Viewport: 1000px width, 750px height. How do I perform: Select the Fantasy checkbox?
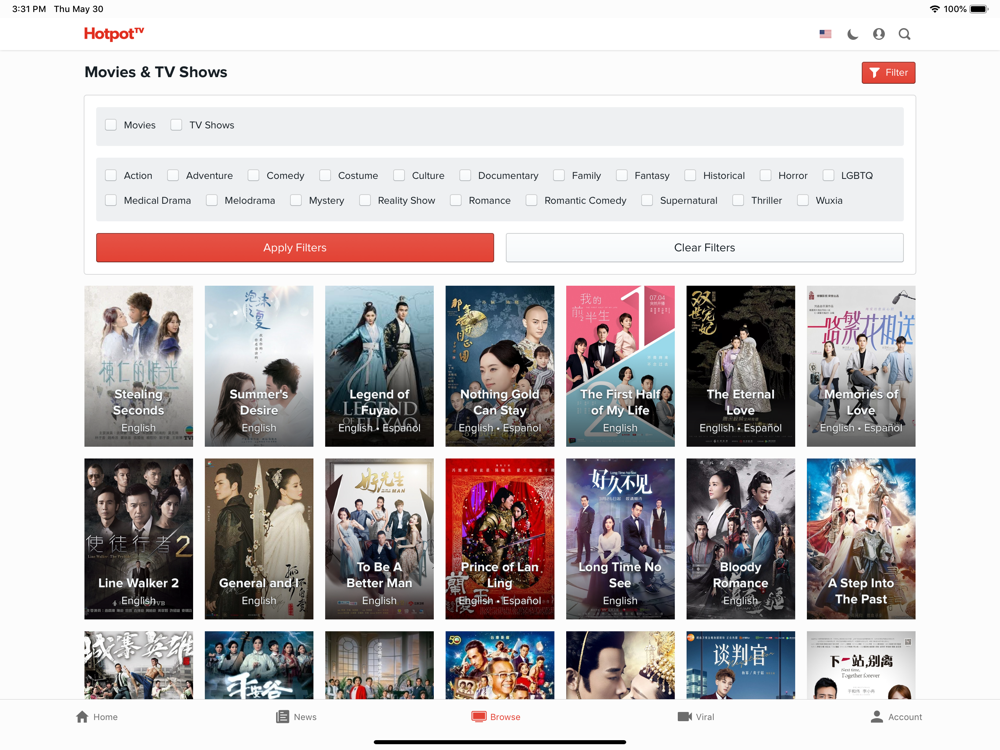click(622, 175)
